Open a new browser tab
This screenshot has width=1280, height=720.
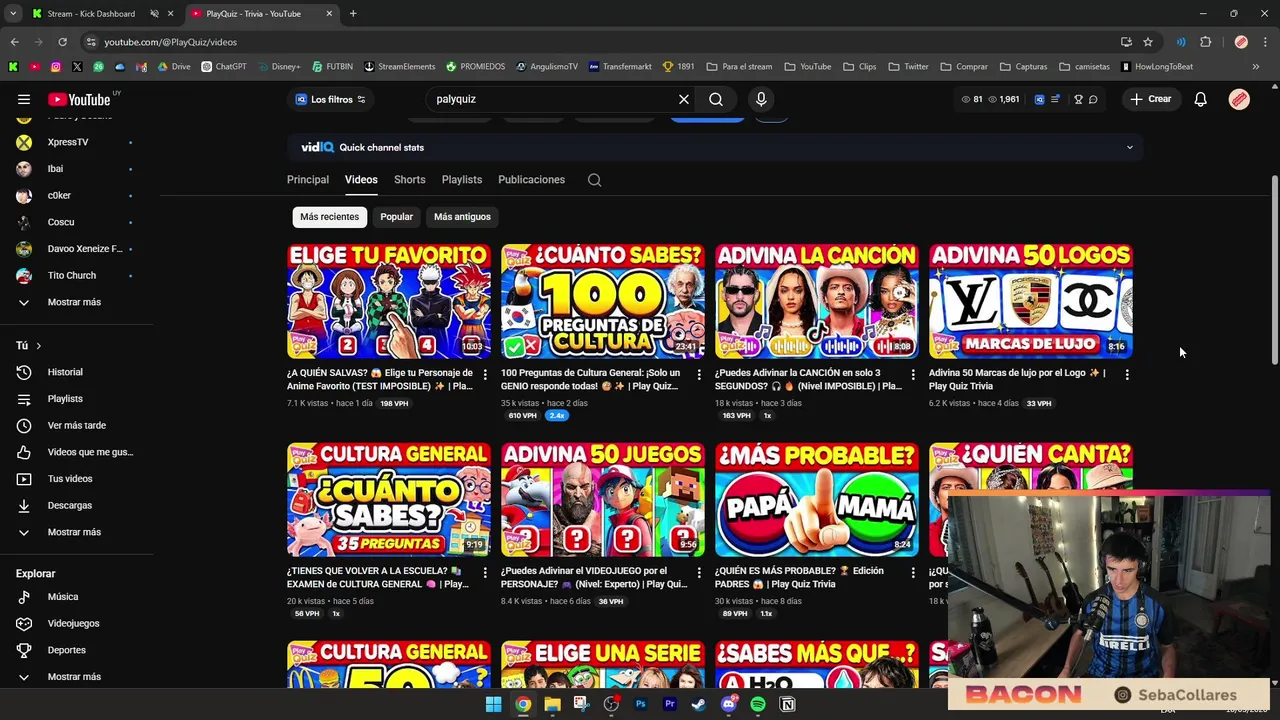[x=352, y=14]
